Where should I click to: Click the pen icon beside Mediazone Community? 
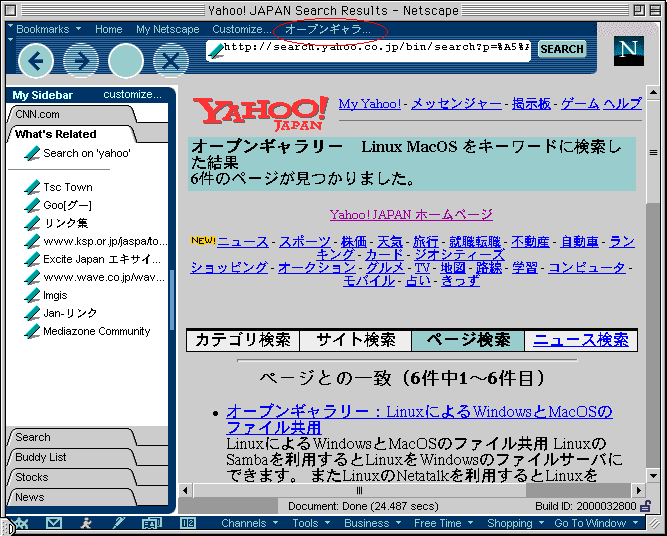point(32,331)
